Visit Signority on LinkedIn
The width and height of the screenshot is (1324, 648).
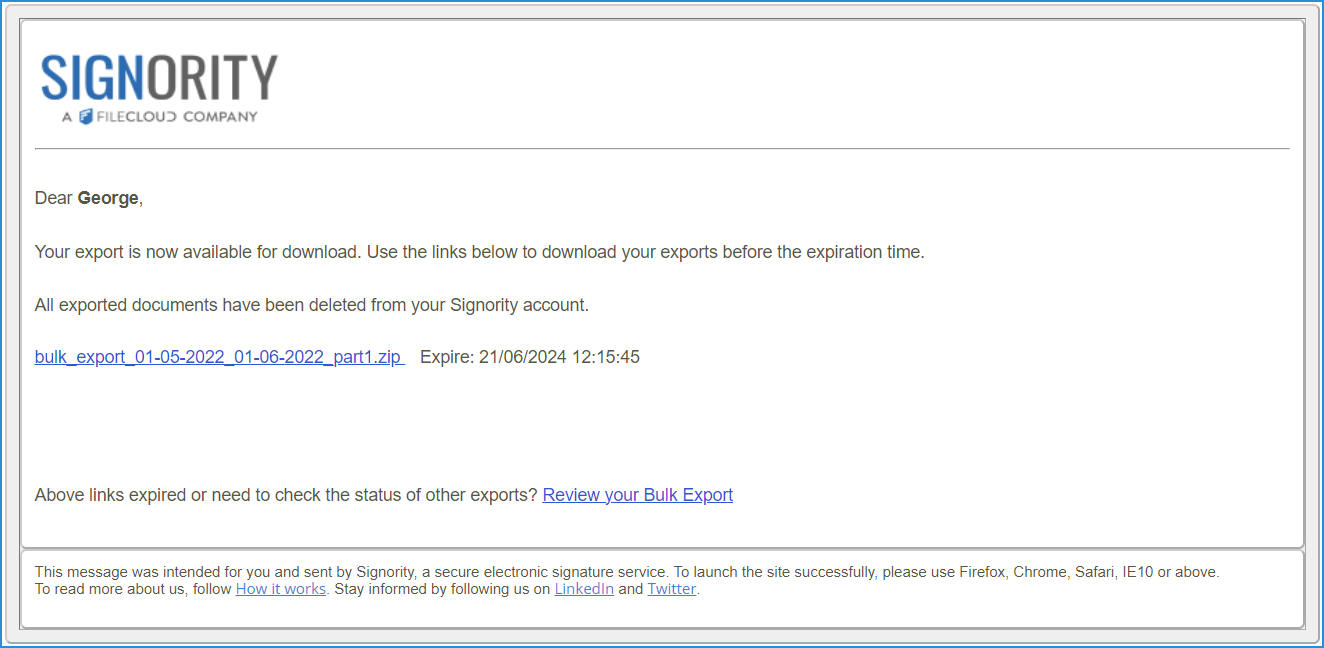point(584,588)
